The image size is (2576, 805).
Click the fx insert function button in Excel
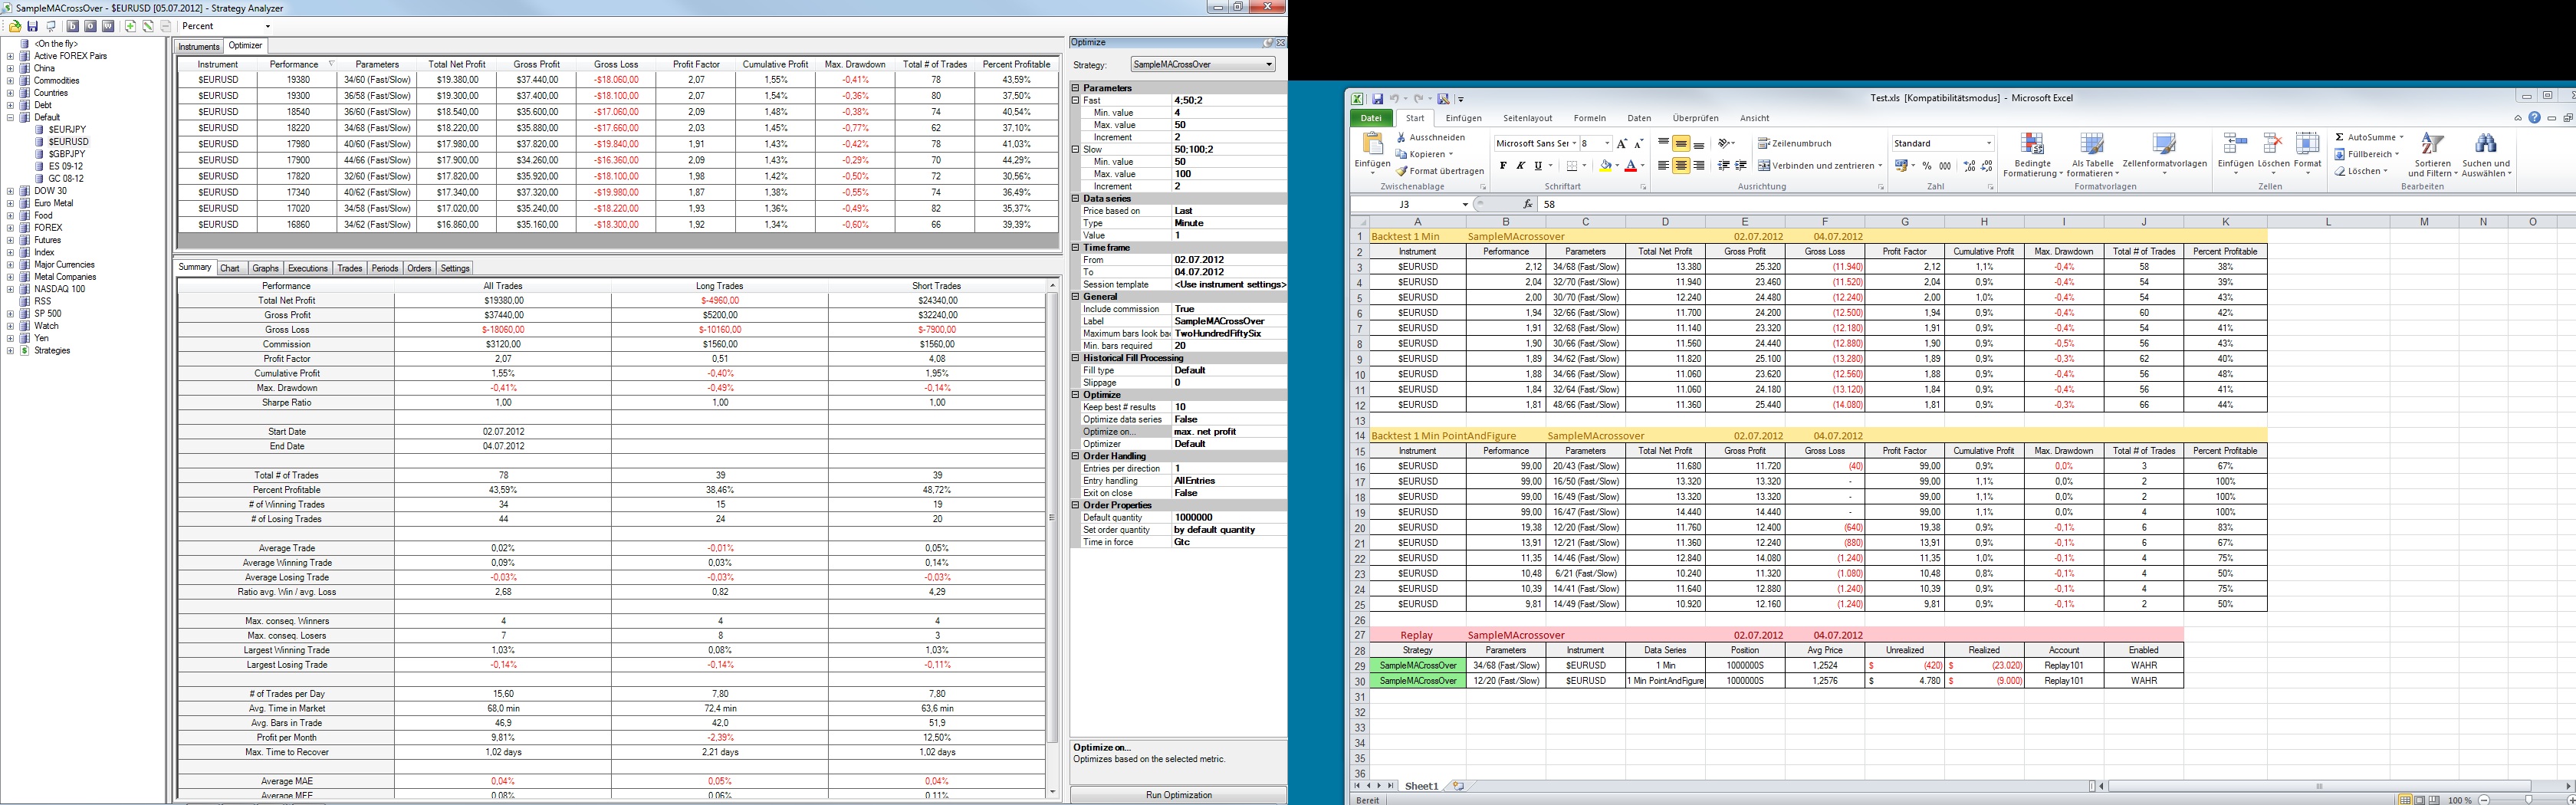[1527, 204]
